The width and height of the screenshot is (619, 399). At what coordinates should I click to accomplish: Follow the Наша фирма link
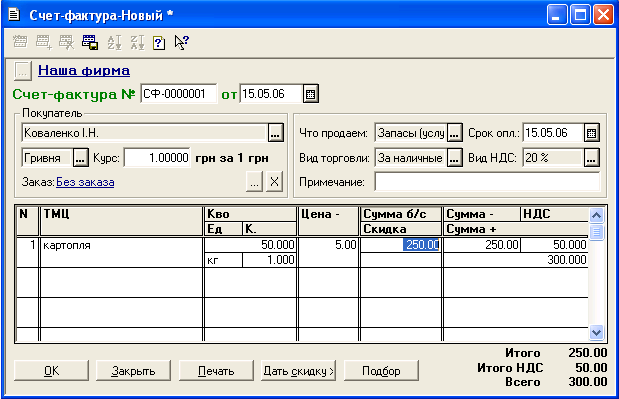pyautogui.click(x=84, y=71)
